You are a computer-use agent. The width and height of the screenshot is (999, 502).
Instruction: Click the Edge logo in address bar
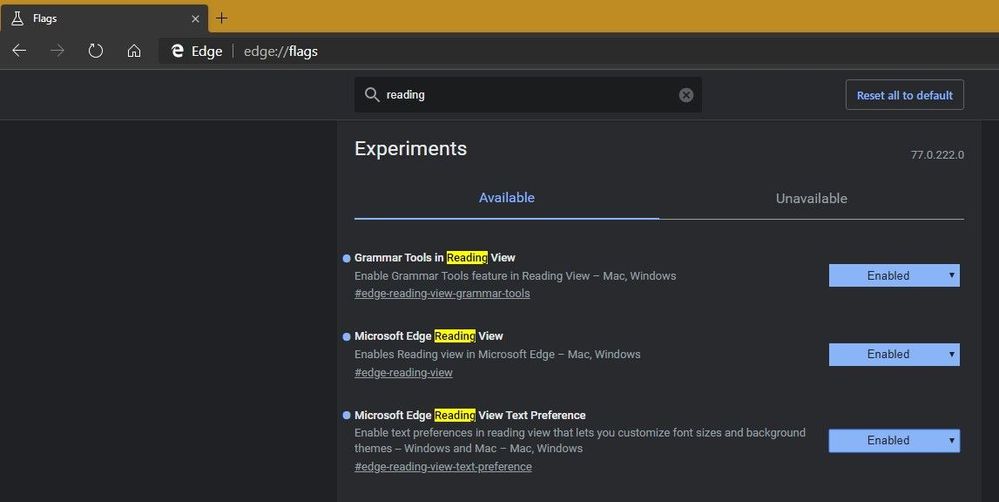pyautogui.click(x=178, y=51)
